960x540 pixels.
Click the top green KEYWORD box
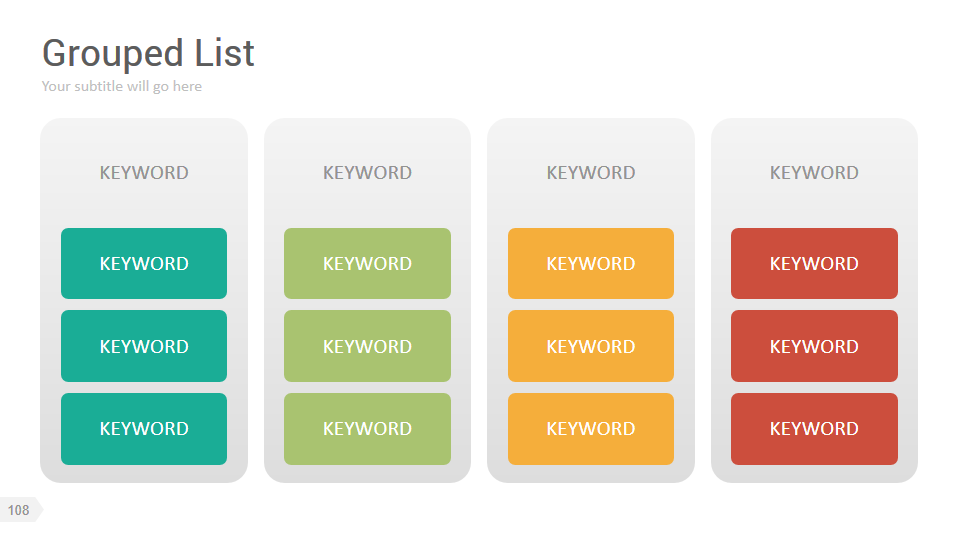tap(367, 264)
